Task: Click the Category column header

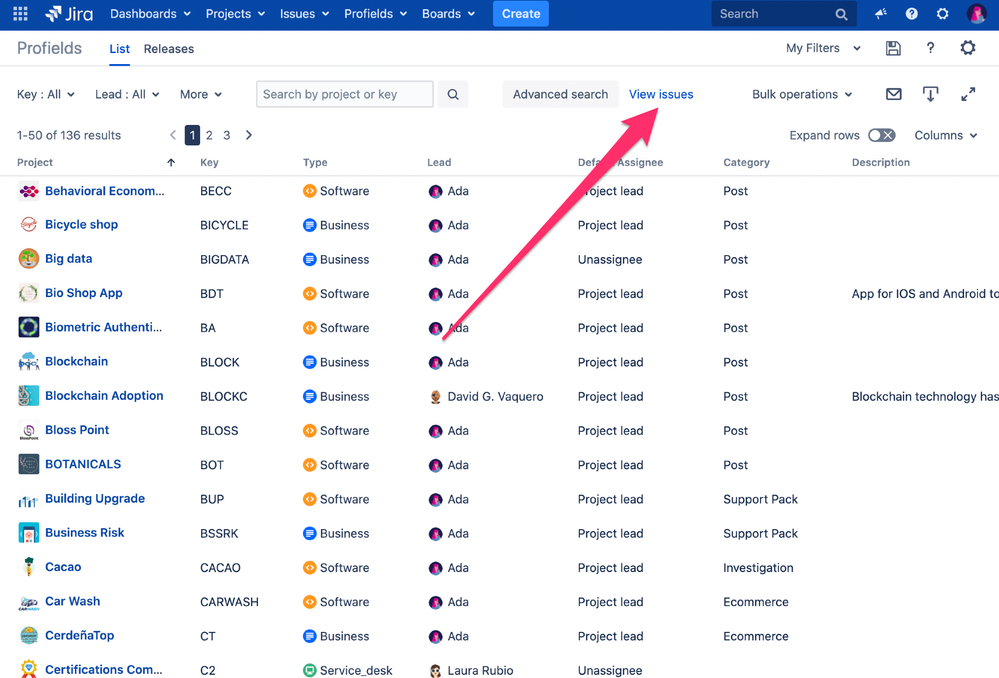Action: pos(746,162)
